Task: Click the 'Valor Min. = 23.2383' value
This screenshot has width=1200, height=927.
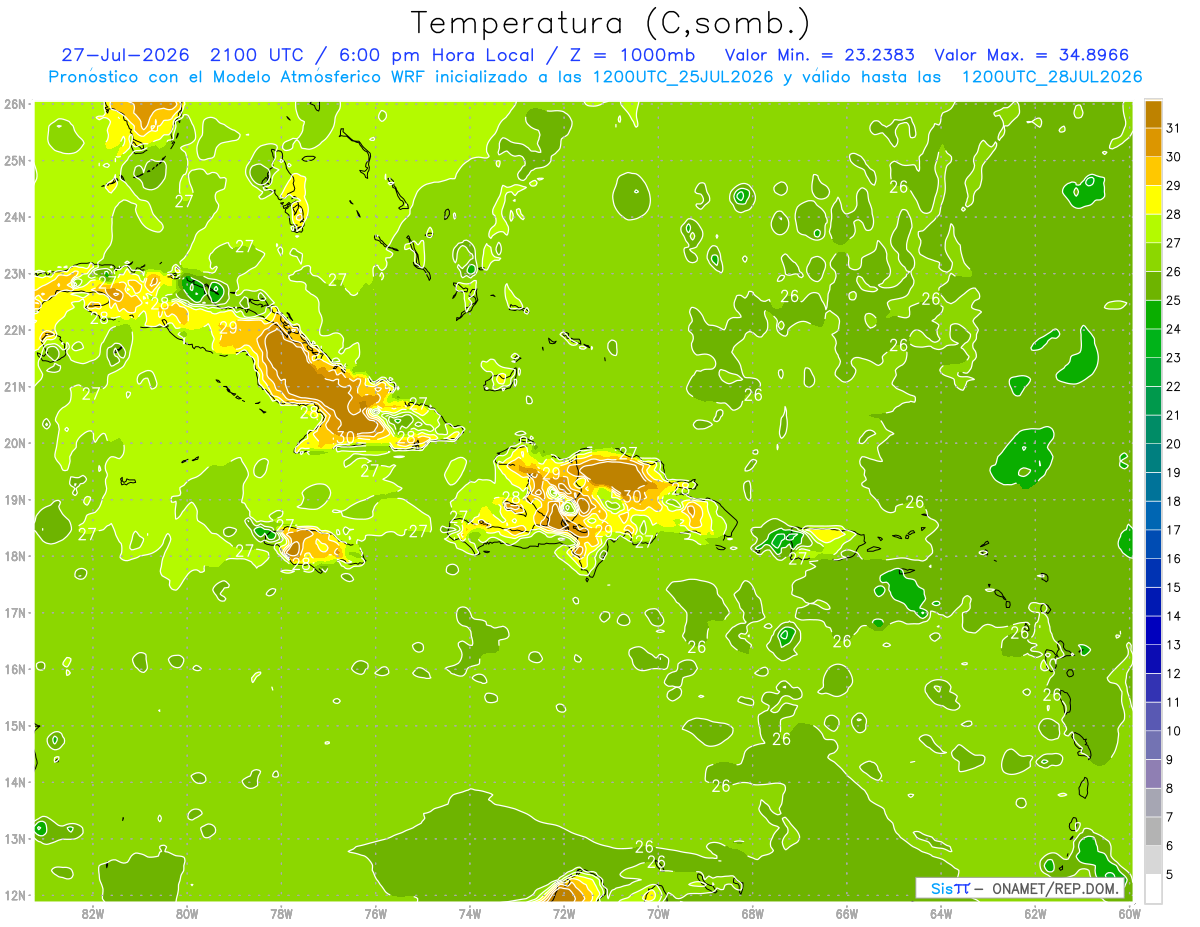Action: tap(820, 55)
